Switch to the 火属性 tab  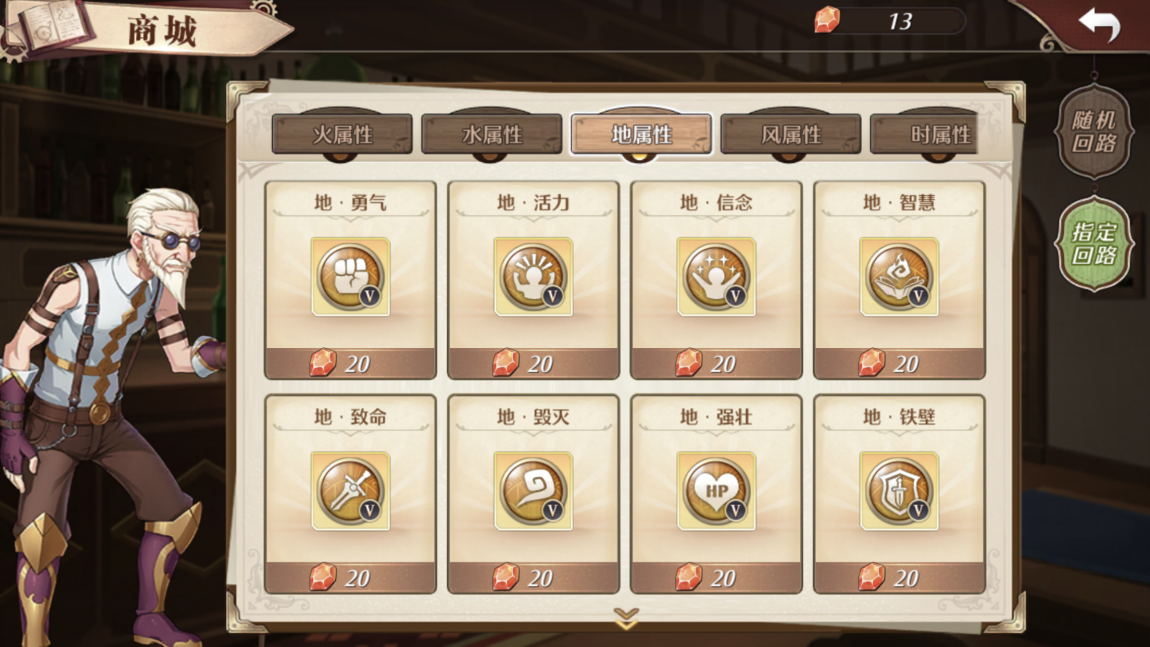click(x=343, y=134)
